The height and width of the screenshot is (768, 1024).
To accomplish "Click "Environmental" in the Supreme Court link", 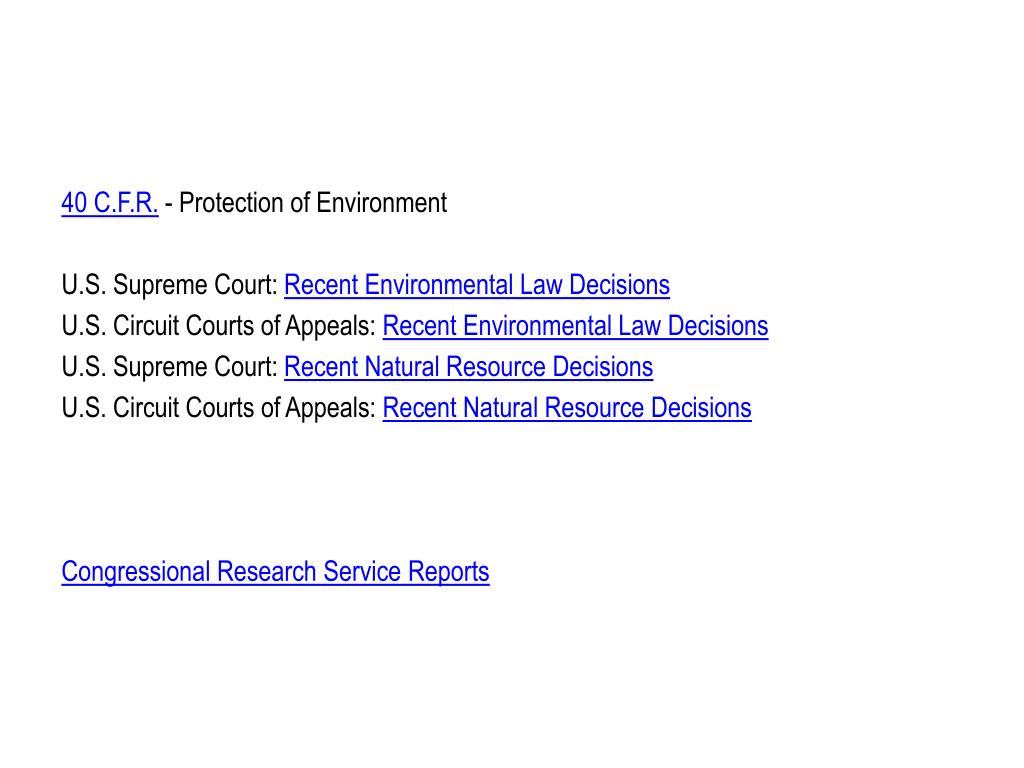I will coord(438,285).
